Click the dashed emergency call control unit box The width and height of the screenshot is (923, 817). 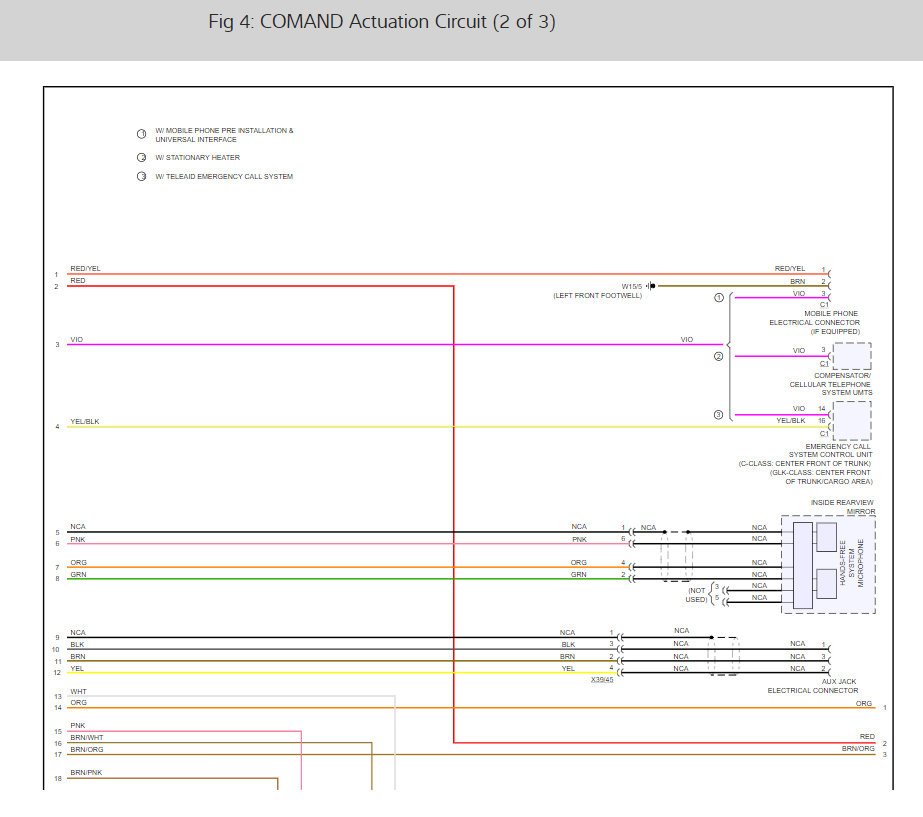point(852,421)
